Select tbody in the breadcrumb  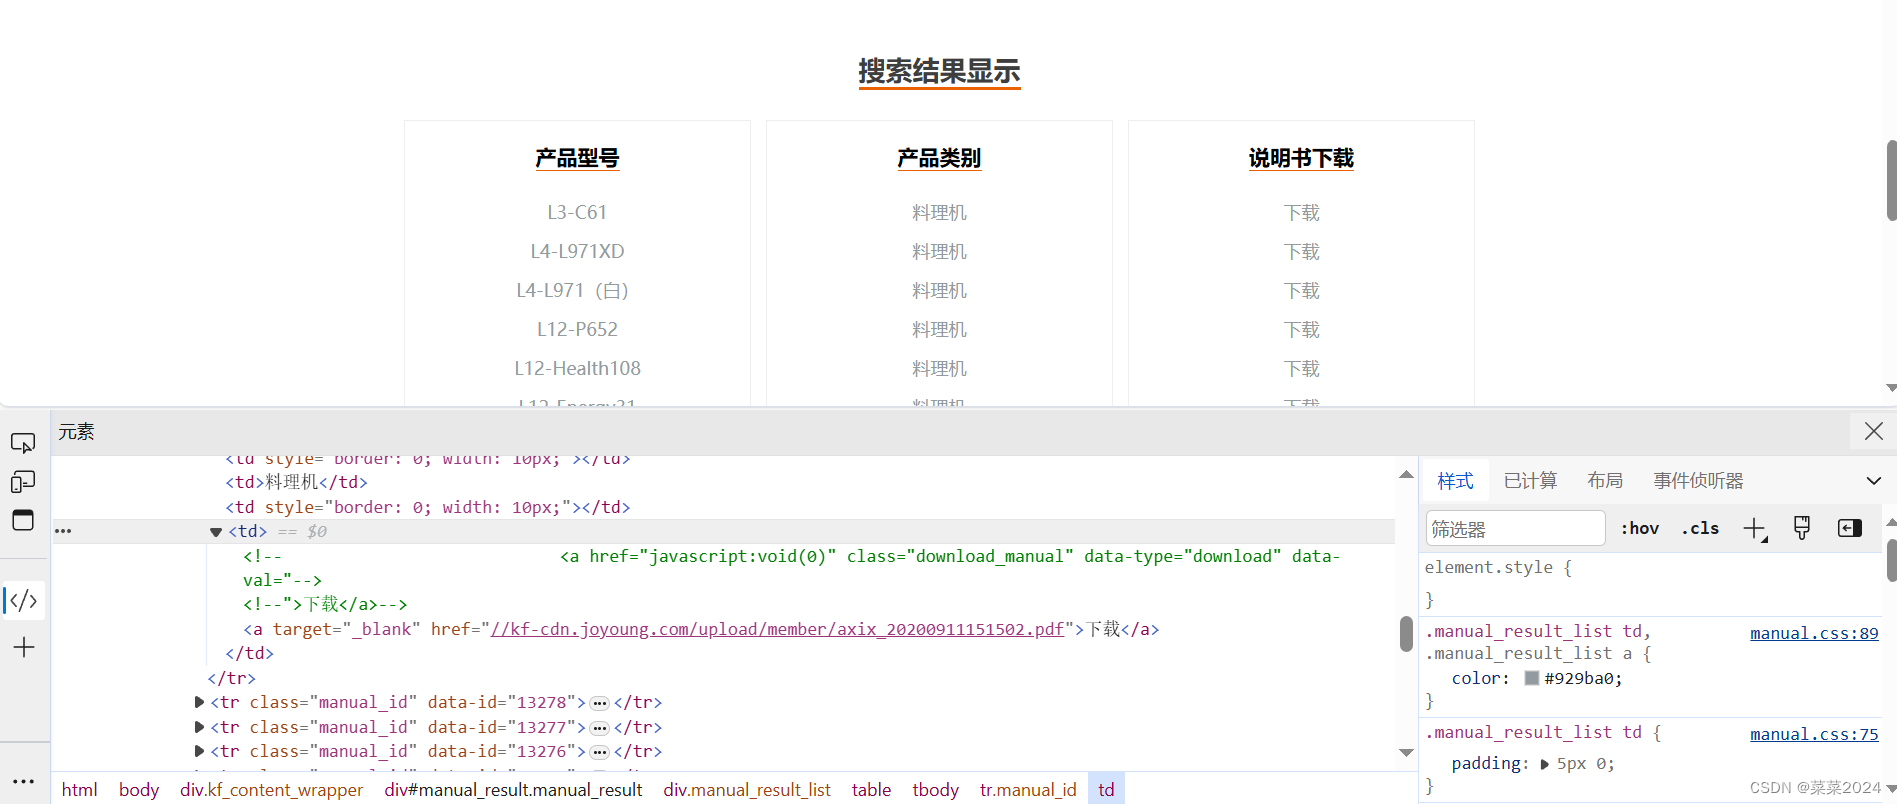click(935, 789)
